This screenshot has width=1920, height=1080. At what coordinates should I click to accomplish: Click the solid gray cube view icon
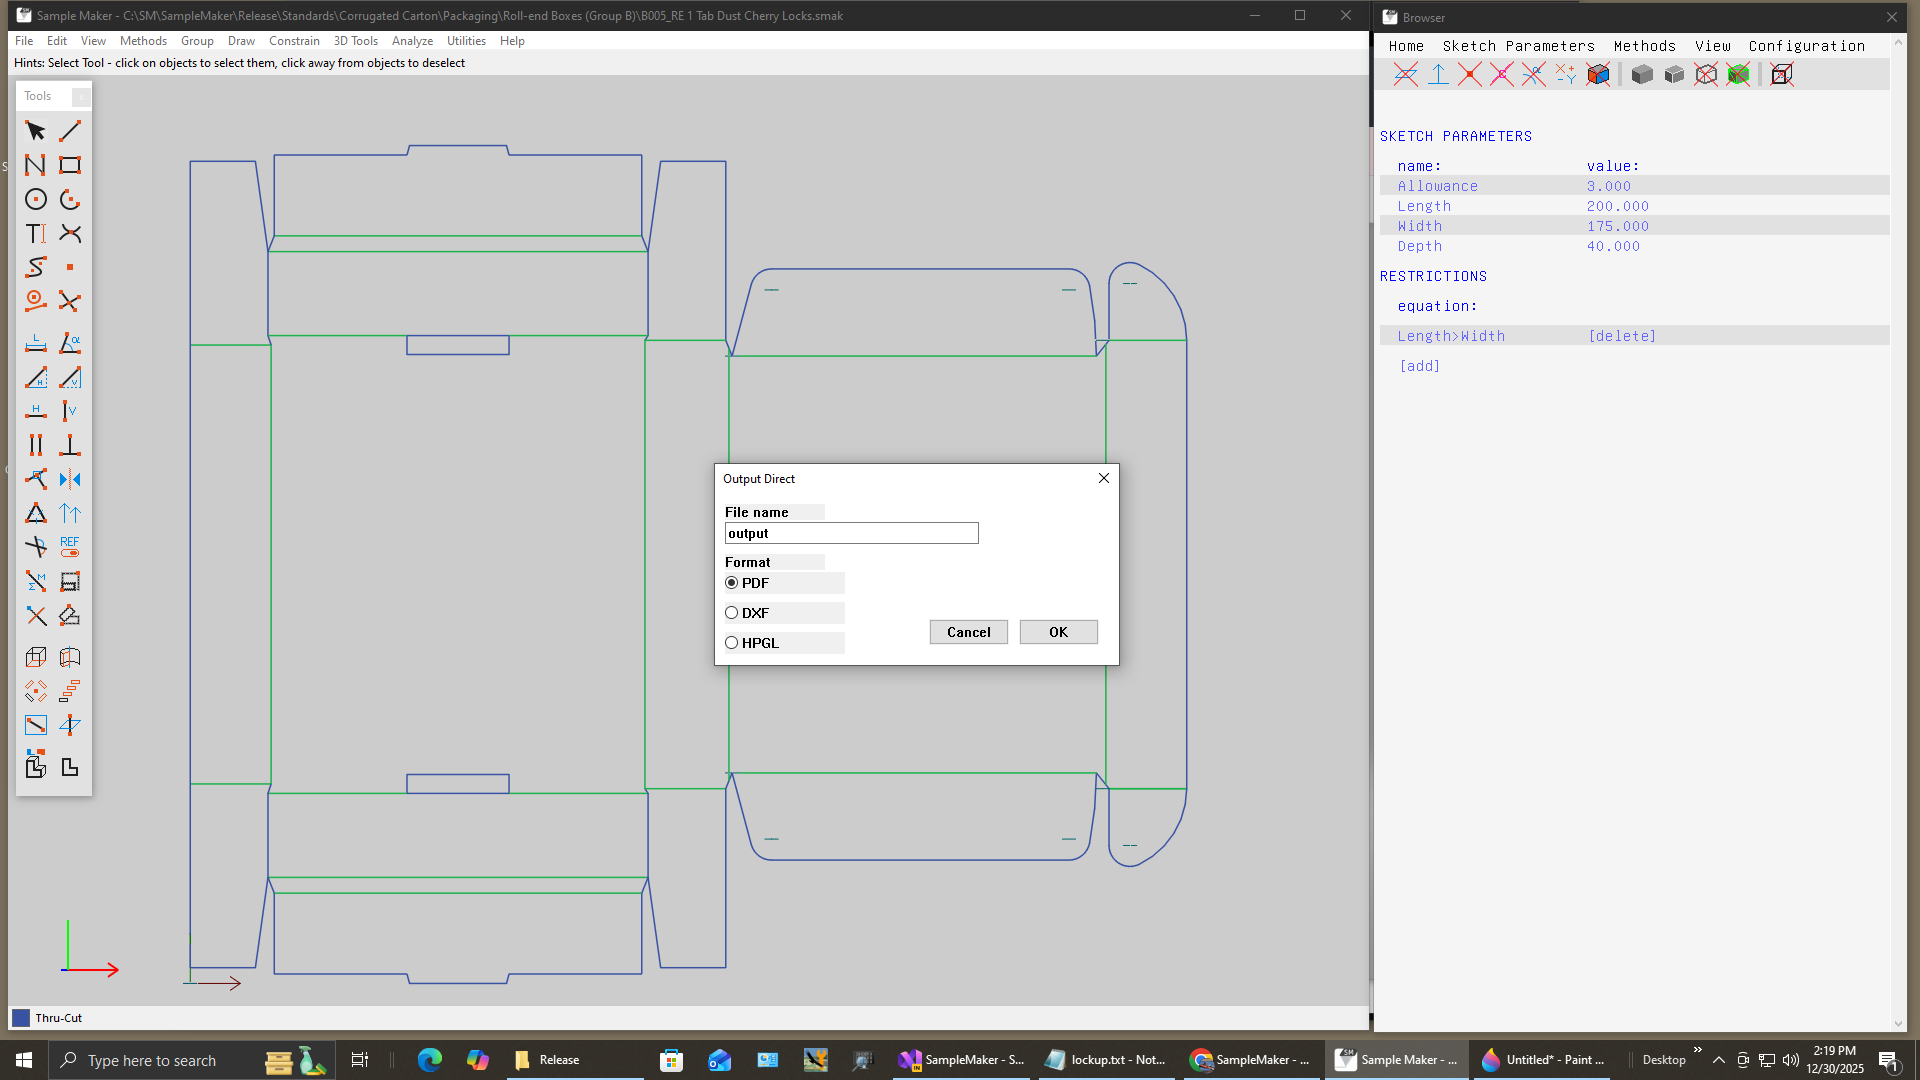tap(1642, 74)
